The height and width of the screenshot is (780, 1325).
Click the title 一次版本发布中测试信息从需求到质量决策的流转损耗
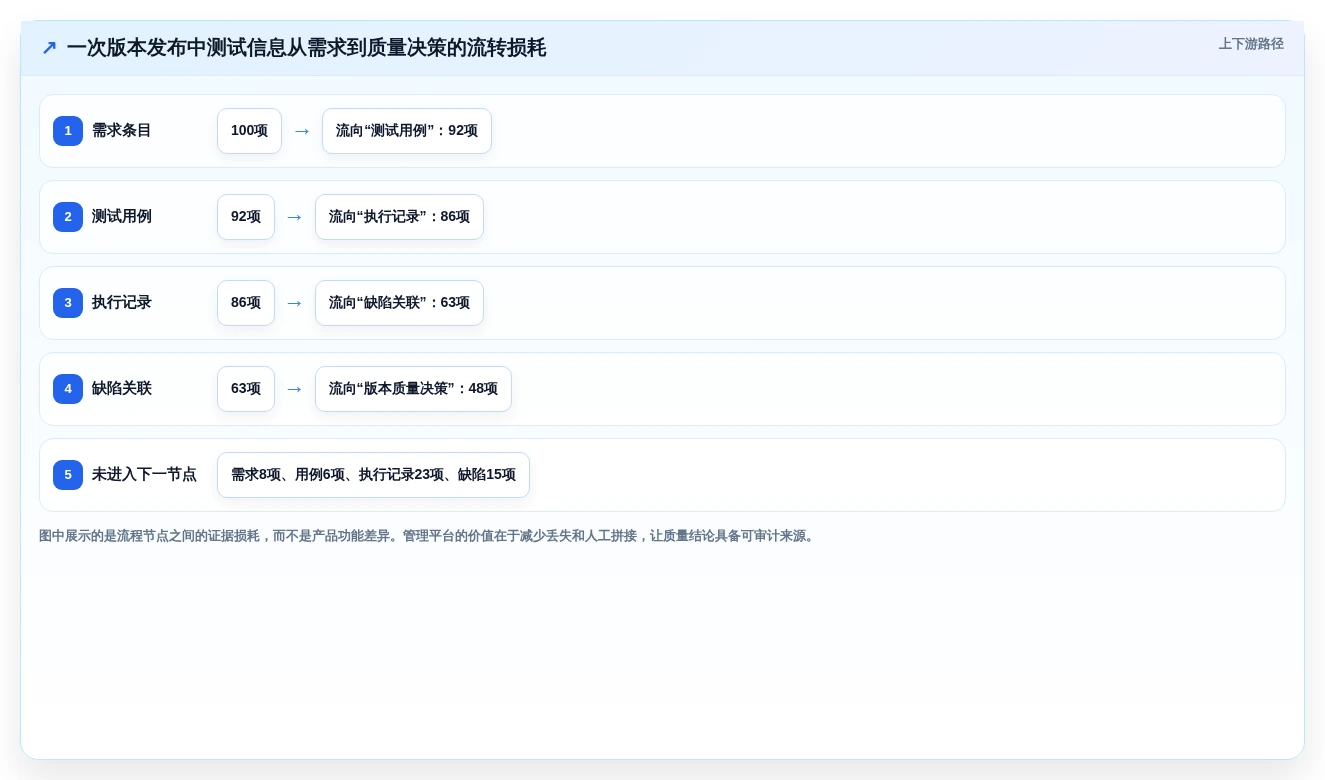click(306, 48)
